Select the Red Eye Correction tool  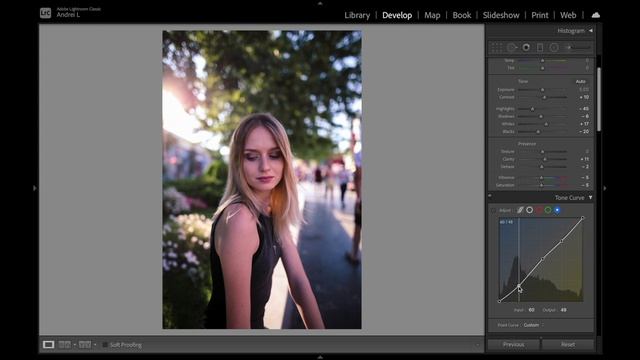click(526, 48)
